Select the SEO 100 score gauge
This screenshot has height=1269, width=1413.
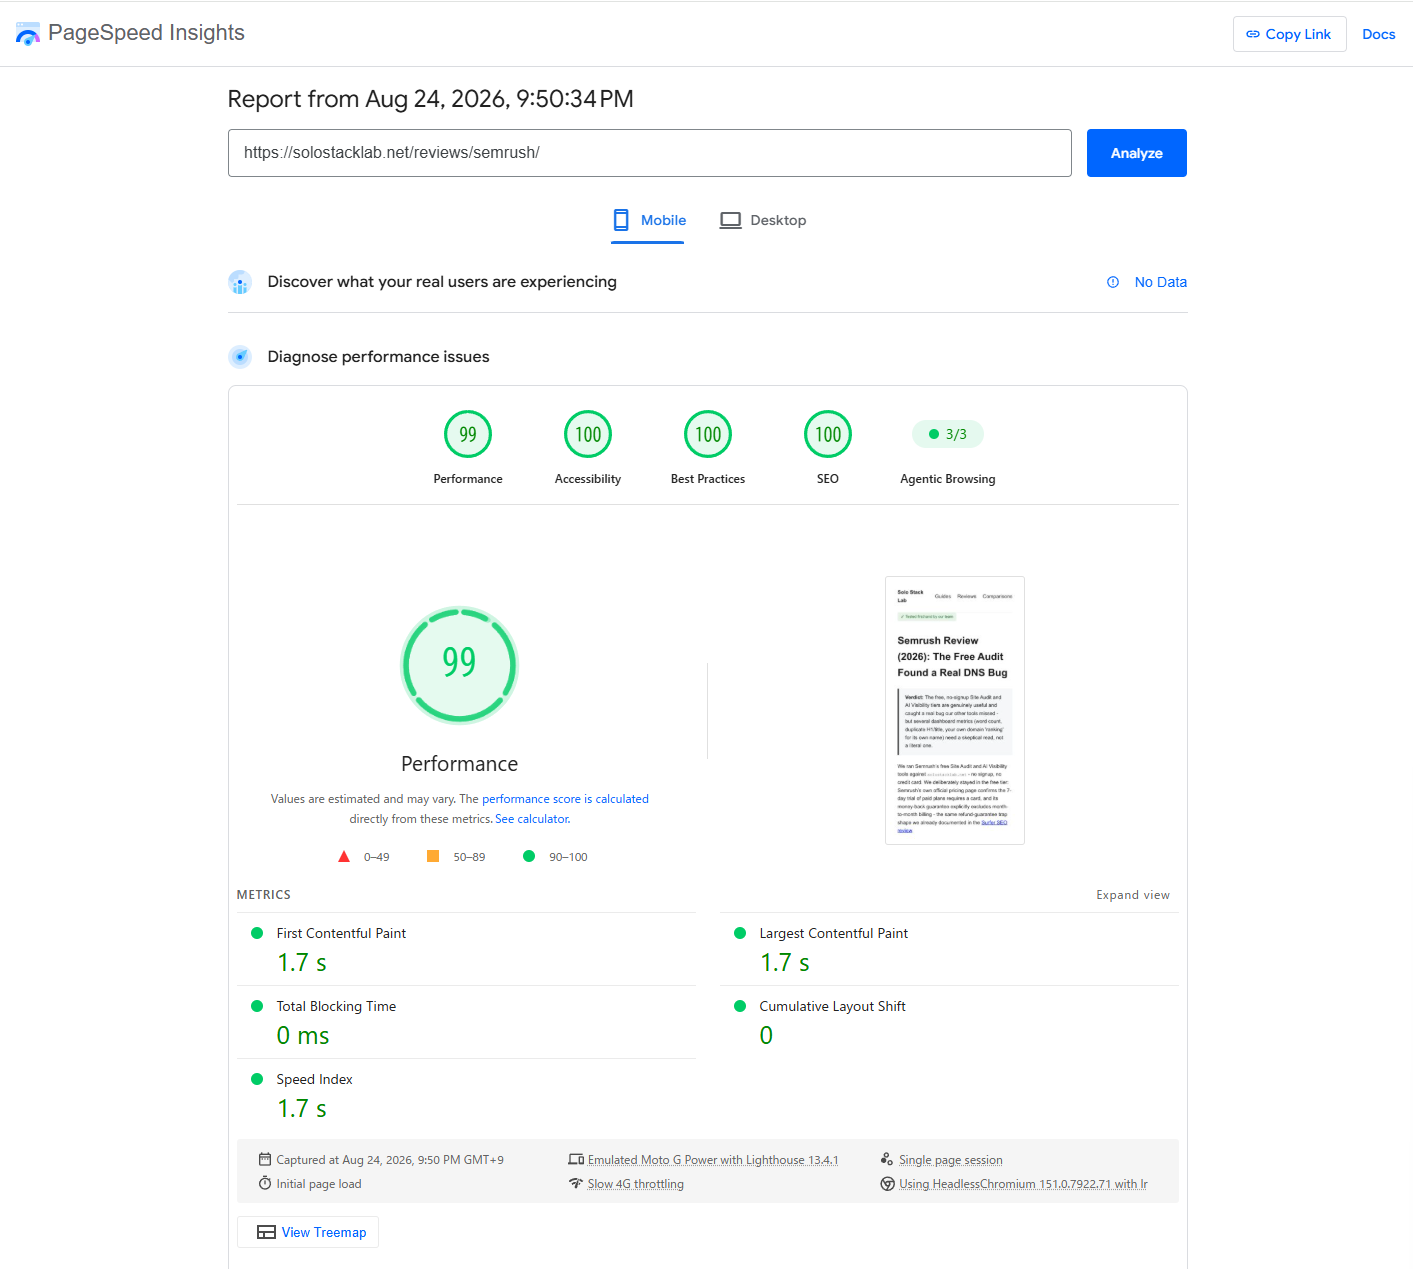pos(828,434)
